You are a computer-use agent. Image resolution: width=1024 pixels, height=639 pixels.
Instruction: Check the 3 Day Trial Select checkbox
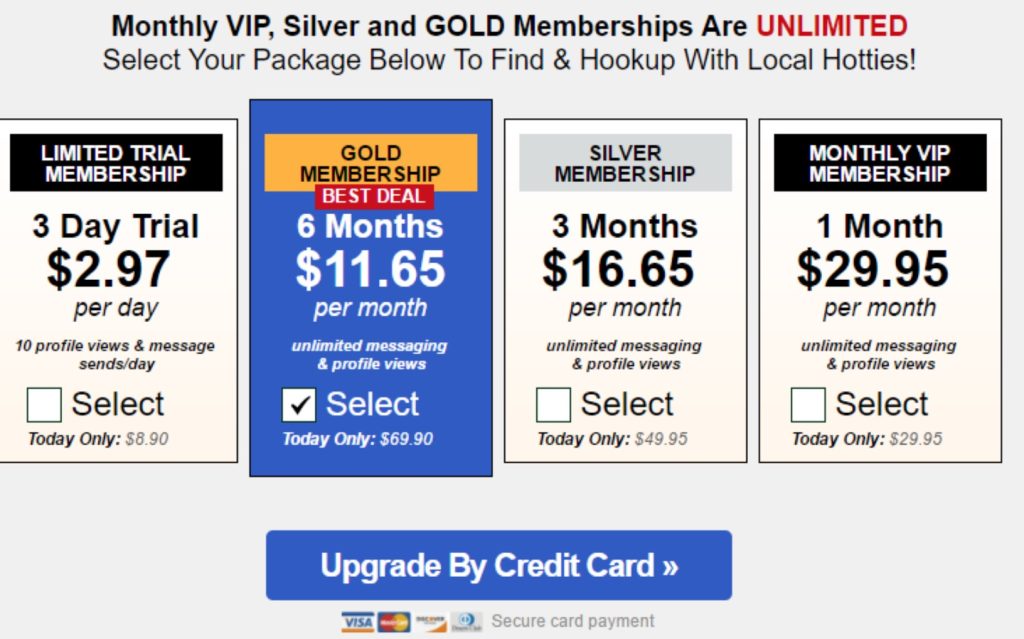(x=44, y=404)
